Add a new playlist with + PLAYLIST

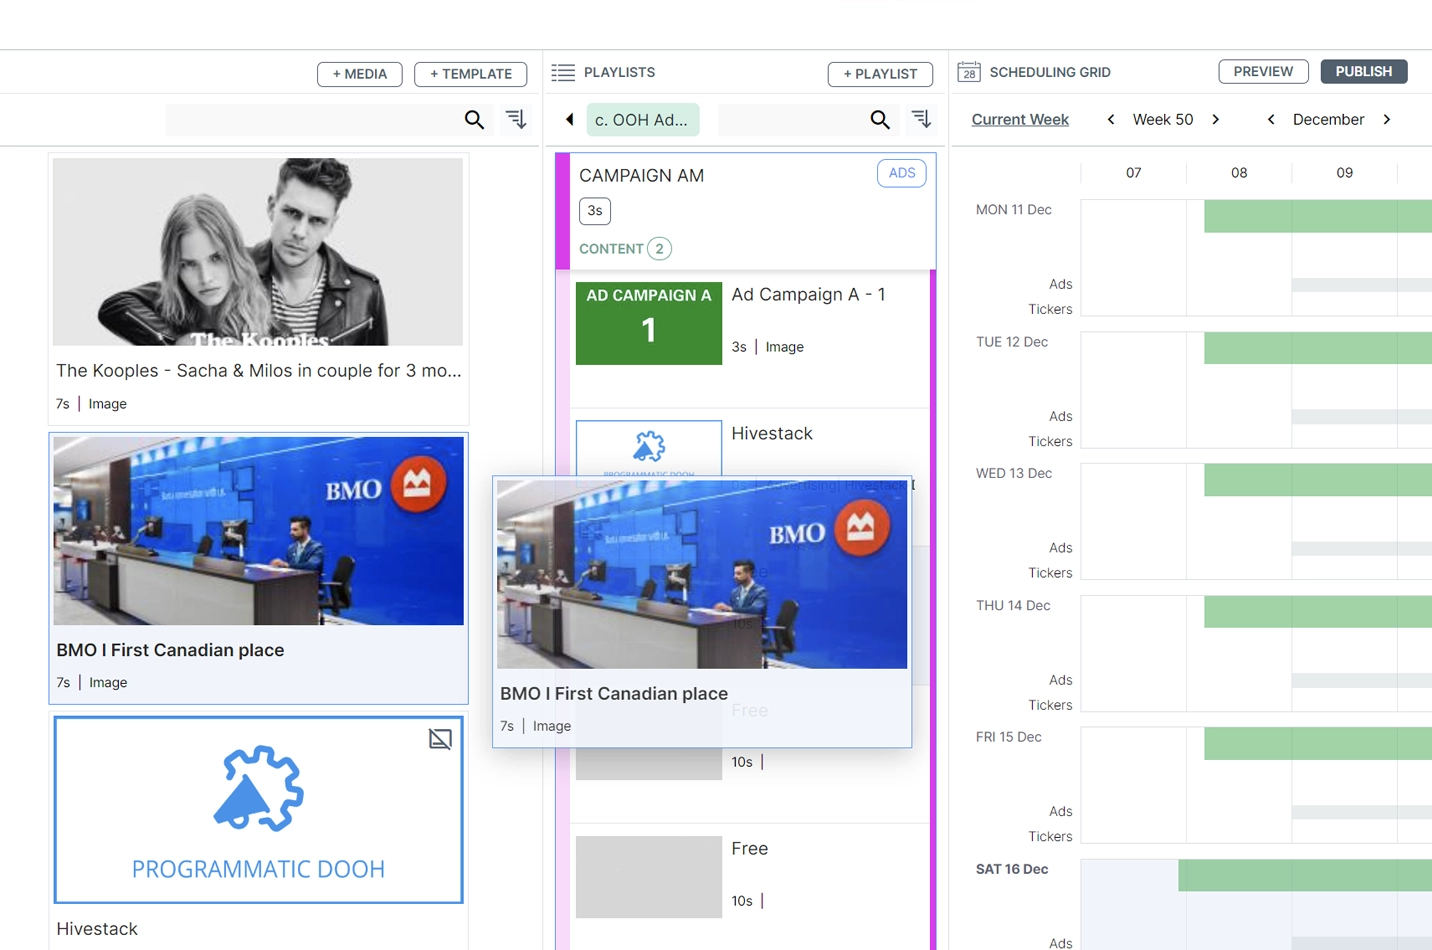pos(880,74)
